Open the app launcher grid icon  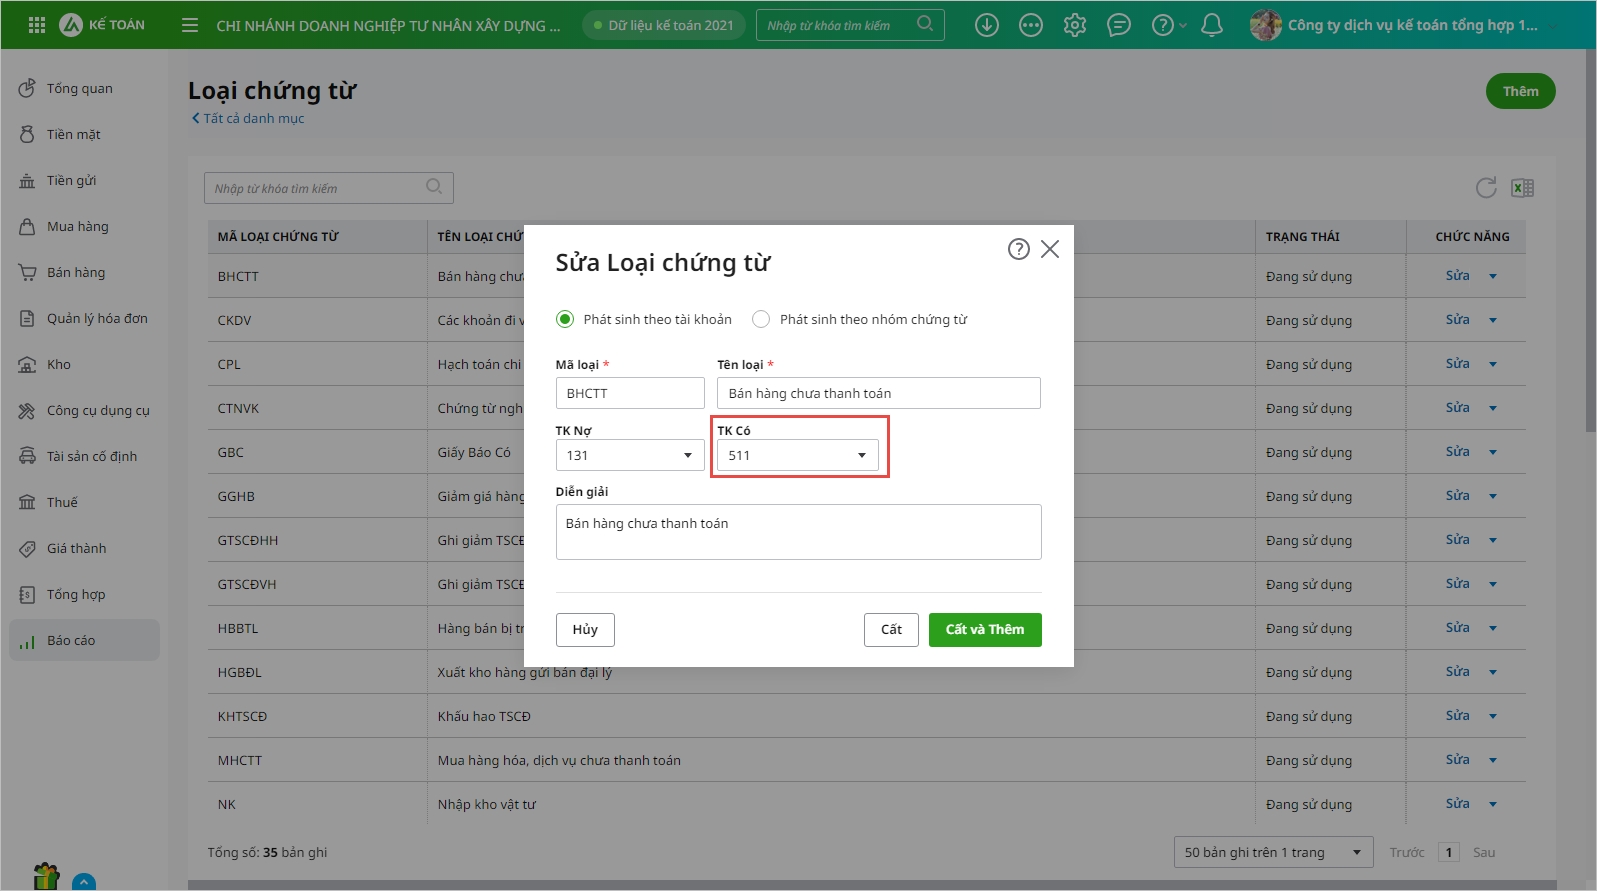click(37, 25)
